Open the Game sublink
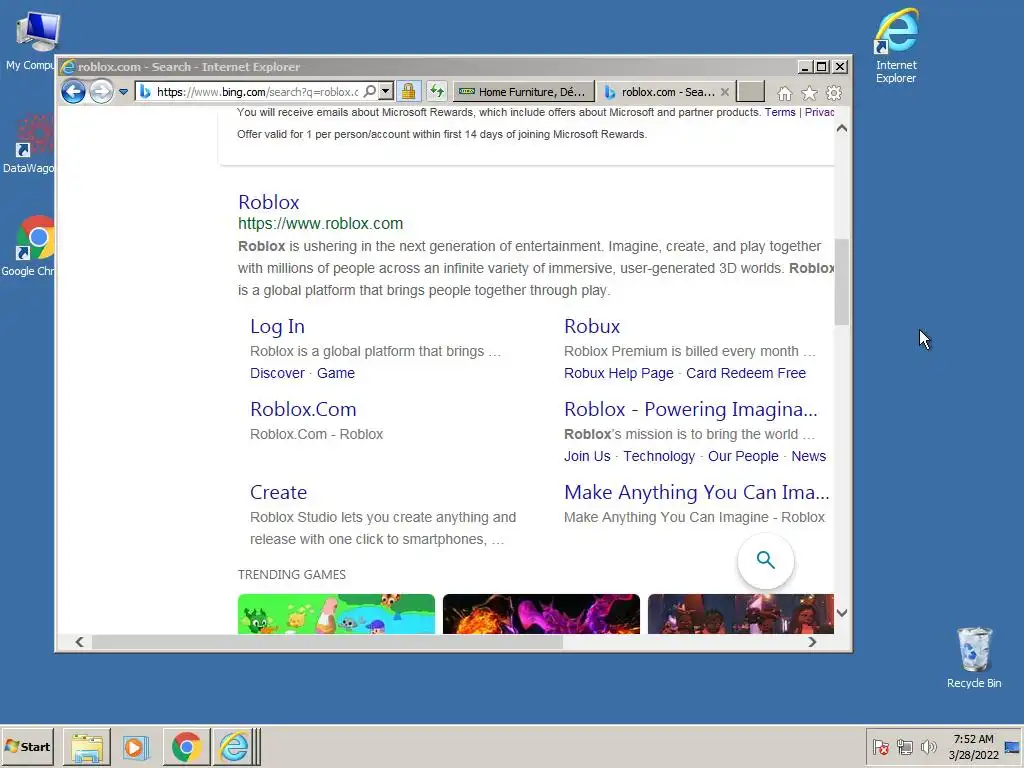The height and width of the screenshot is (768, 1024). tap(336, 373)
